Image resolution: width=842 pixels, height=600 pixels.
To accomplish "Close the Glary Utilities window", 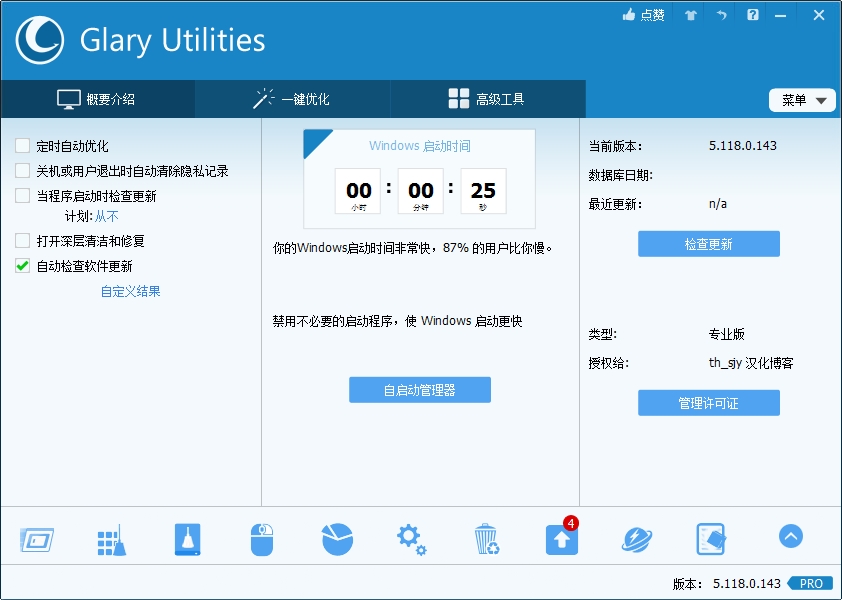I will pyautogui.click(x=818, y=15).
